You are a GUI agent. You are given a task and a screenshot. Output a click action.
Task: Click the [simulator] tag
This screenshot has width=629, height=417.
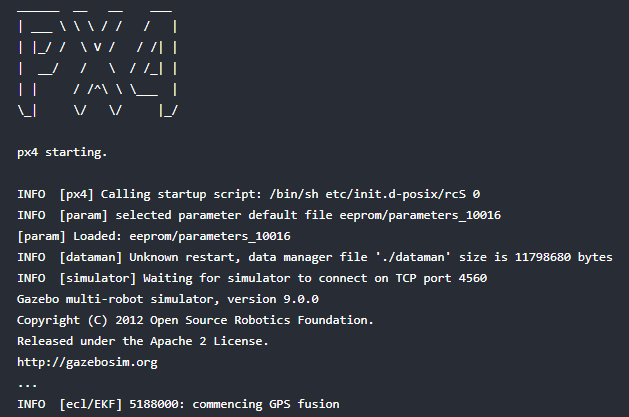point(97,278)
